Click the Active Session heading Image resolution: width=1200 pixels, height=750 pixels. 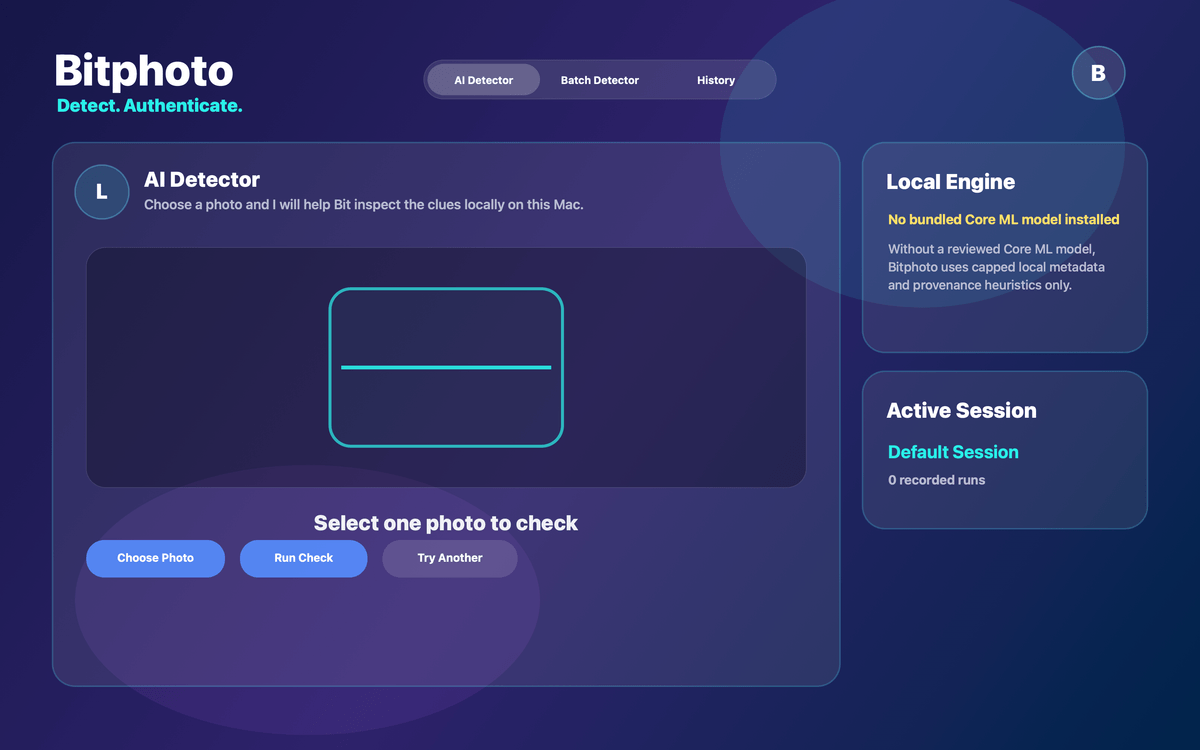click(x=961, y=410)
